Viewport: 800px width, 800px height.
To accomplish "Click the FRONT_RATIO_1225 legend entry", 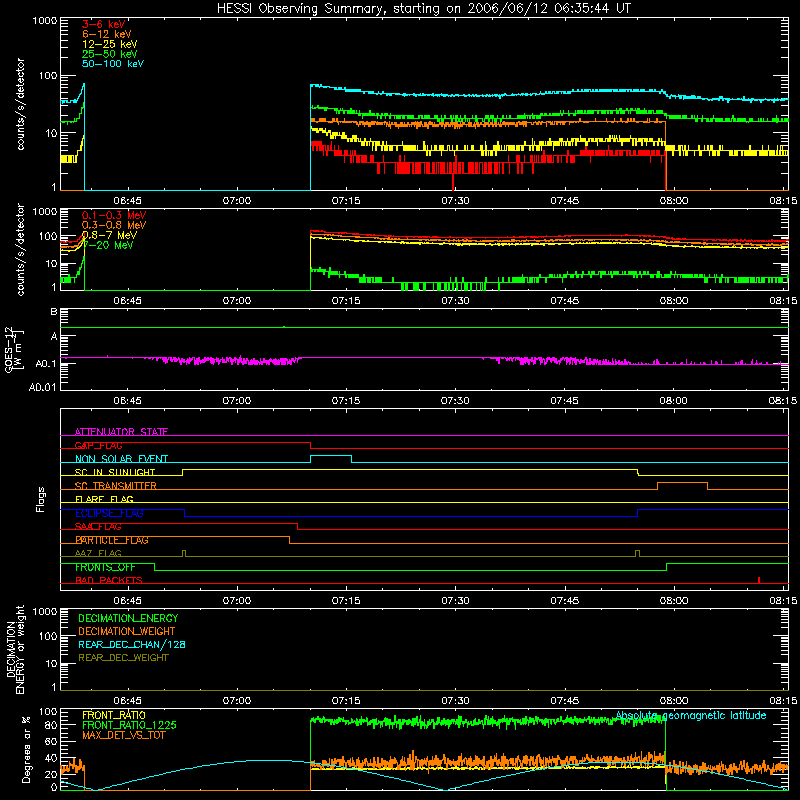I will click(x=129, y=725).
